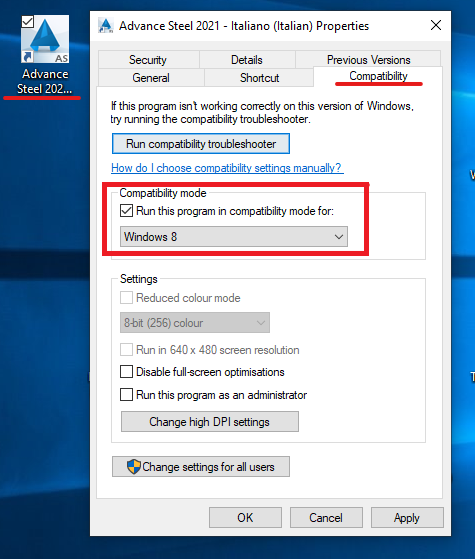Click the chevron arrow of Windows 8 dropdown
This screenshot has width=475, height=559.
339,237
